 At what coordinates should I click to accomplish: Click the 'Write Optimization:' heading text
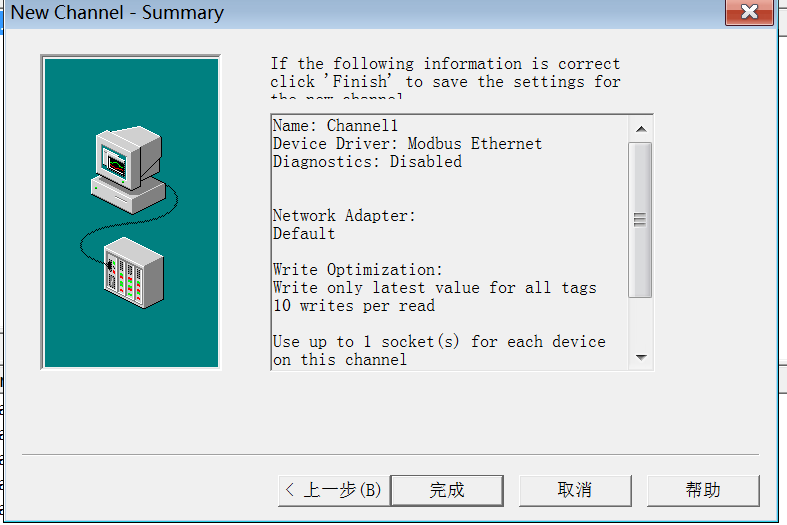pyautogui.click(x=357, y=270)
